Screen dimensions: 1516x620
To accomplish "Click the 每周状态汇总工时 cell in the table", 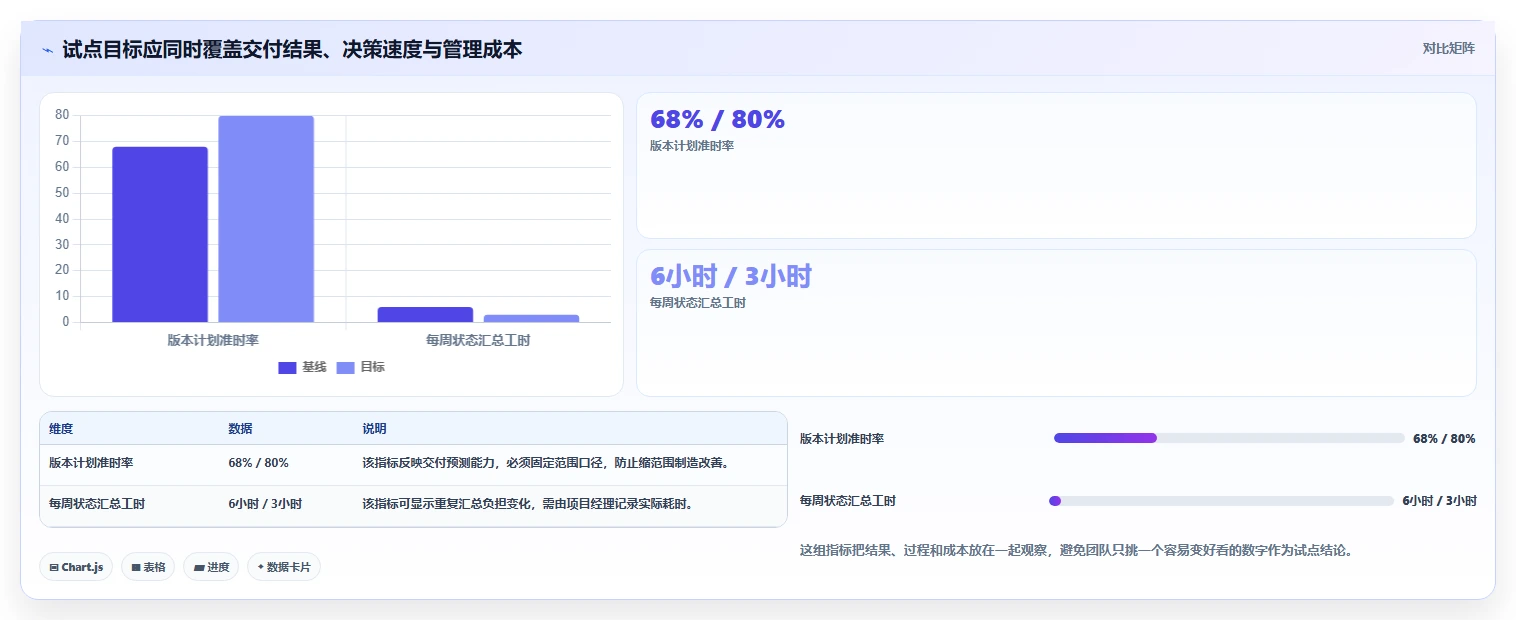I will click(x=97, y=504).
